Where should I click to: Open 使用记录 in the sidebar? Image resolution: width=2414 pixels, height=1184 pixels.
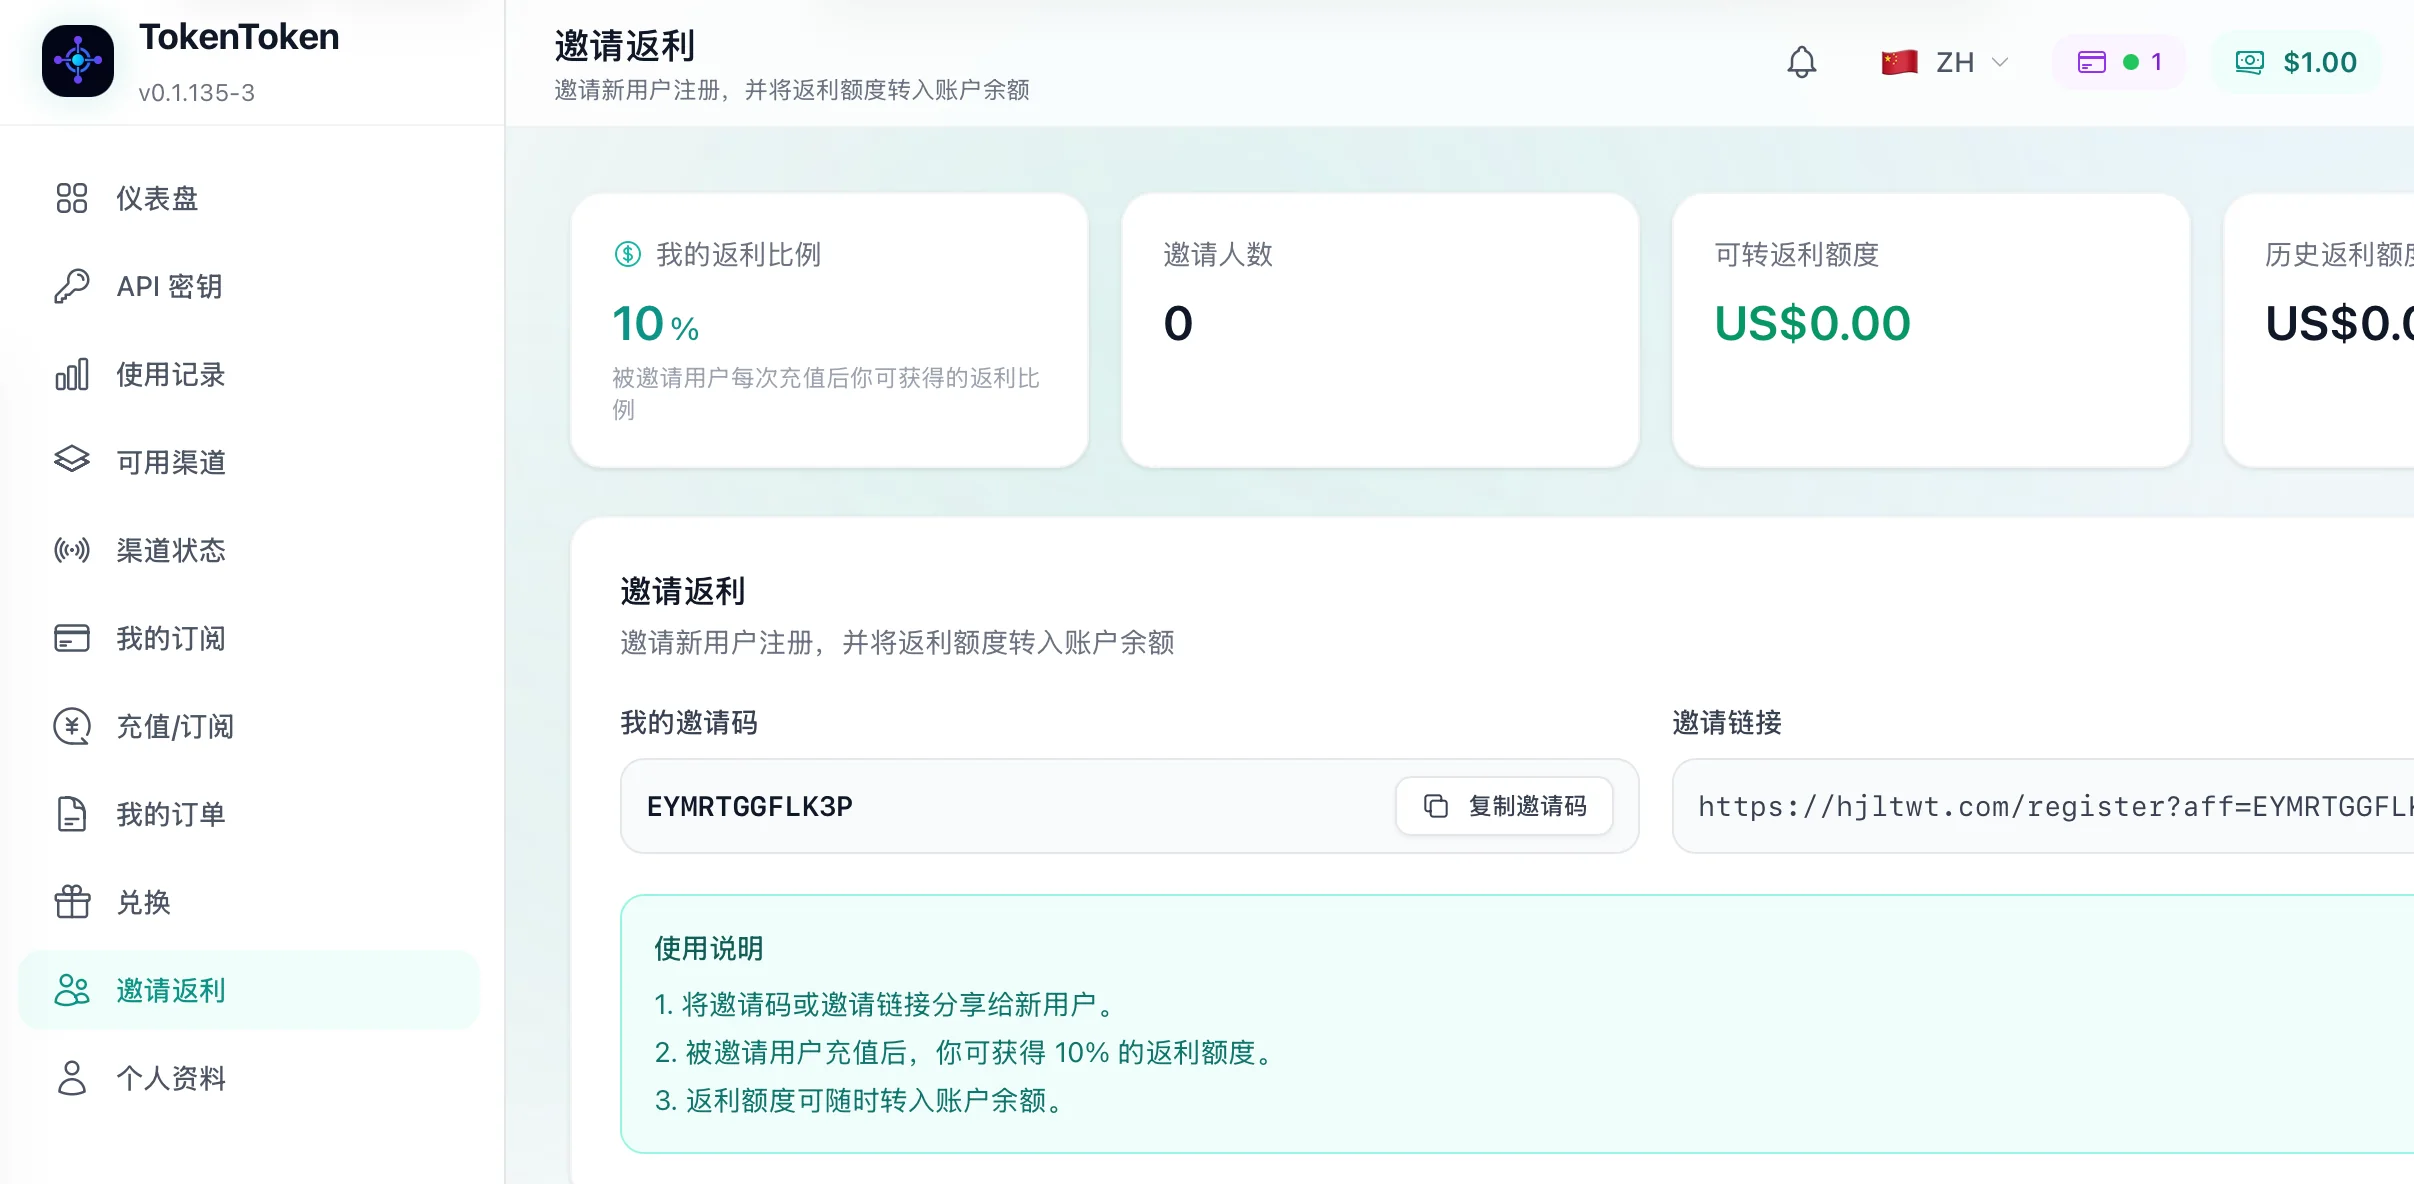pyautogui.click(x=249, y=374)
